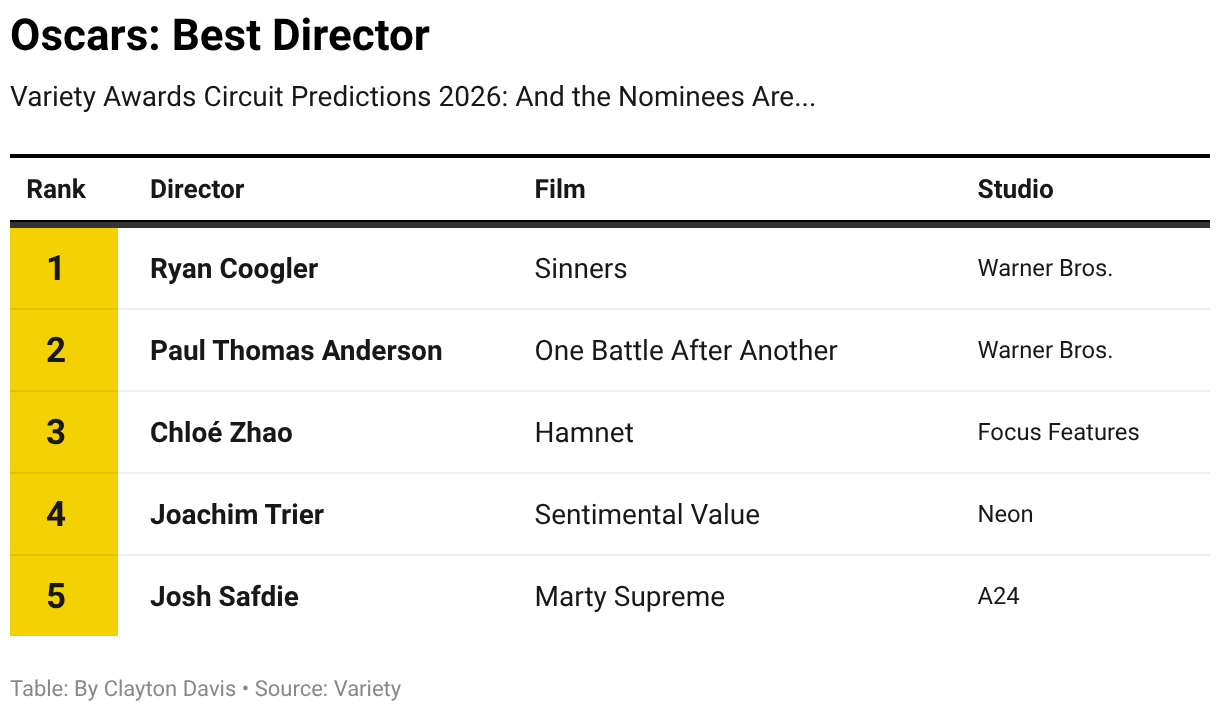The height and width of the screenshot is (712, 1220).
Task: Click the Rank column header
Action: point(56,189)
